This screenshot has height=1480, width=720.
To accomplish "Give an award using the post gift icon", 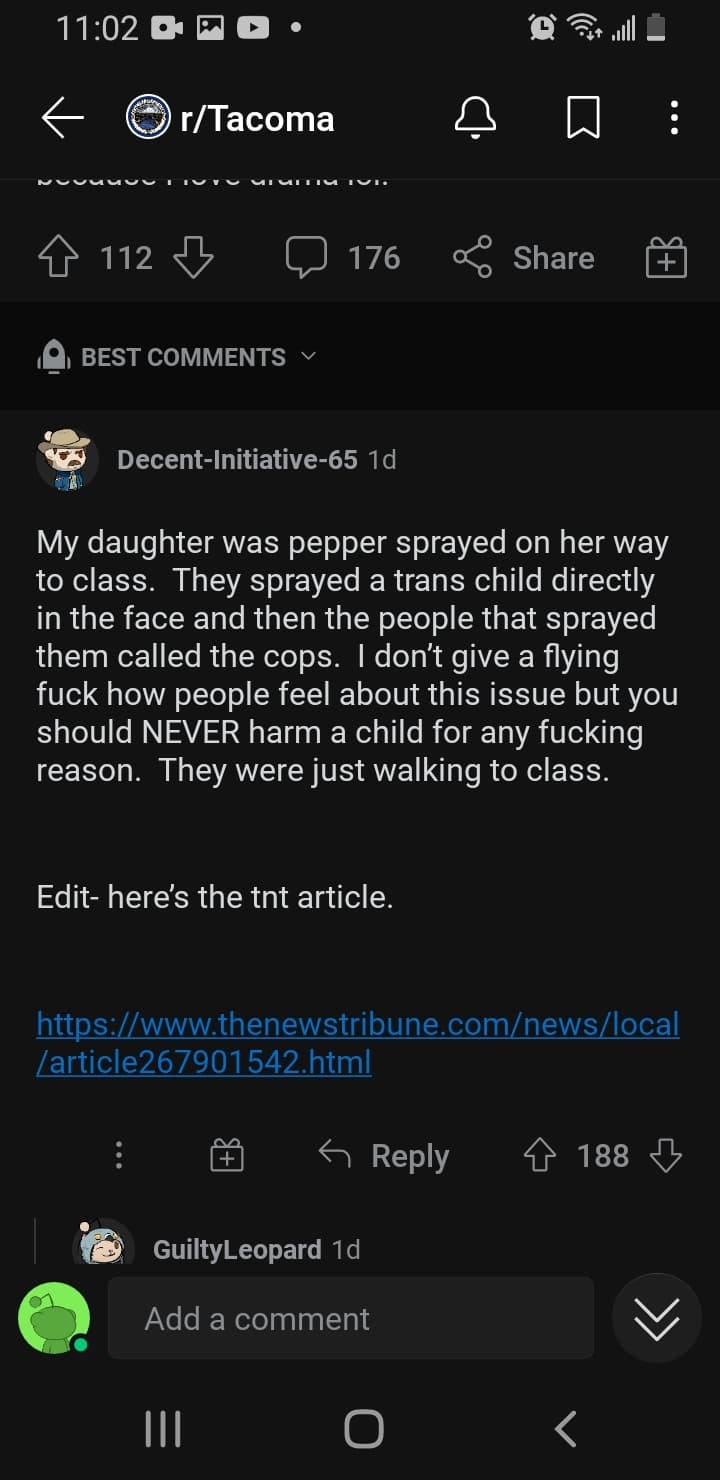I will tap(665, 258).
